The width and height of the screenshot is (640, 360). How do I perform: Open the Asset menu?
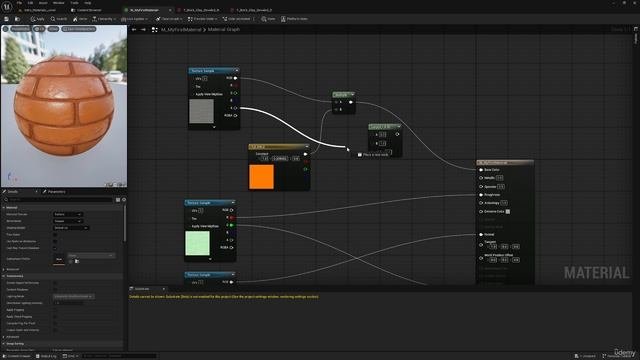[43, 3]
